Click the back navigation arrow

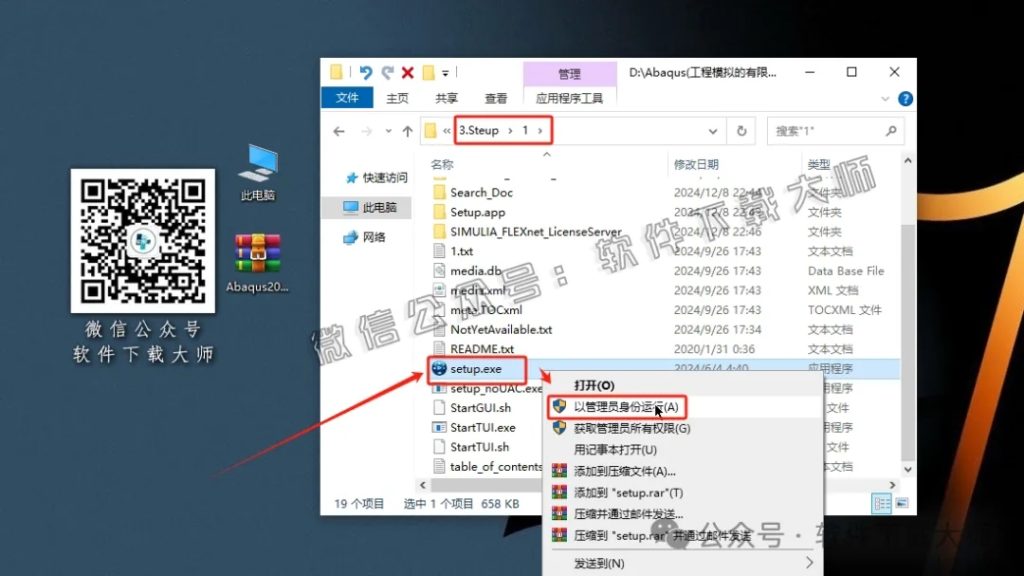pos(338,130)
